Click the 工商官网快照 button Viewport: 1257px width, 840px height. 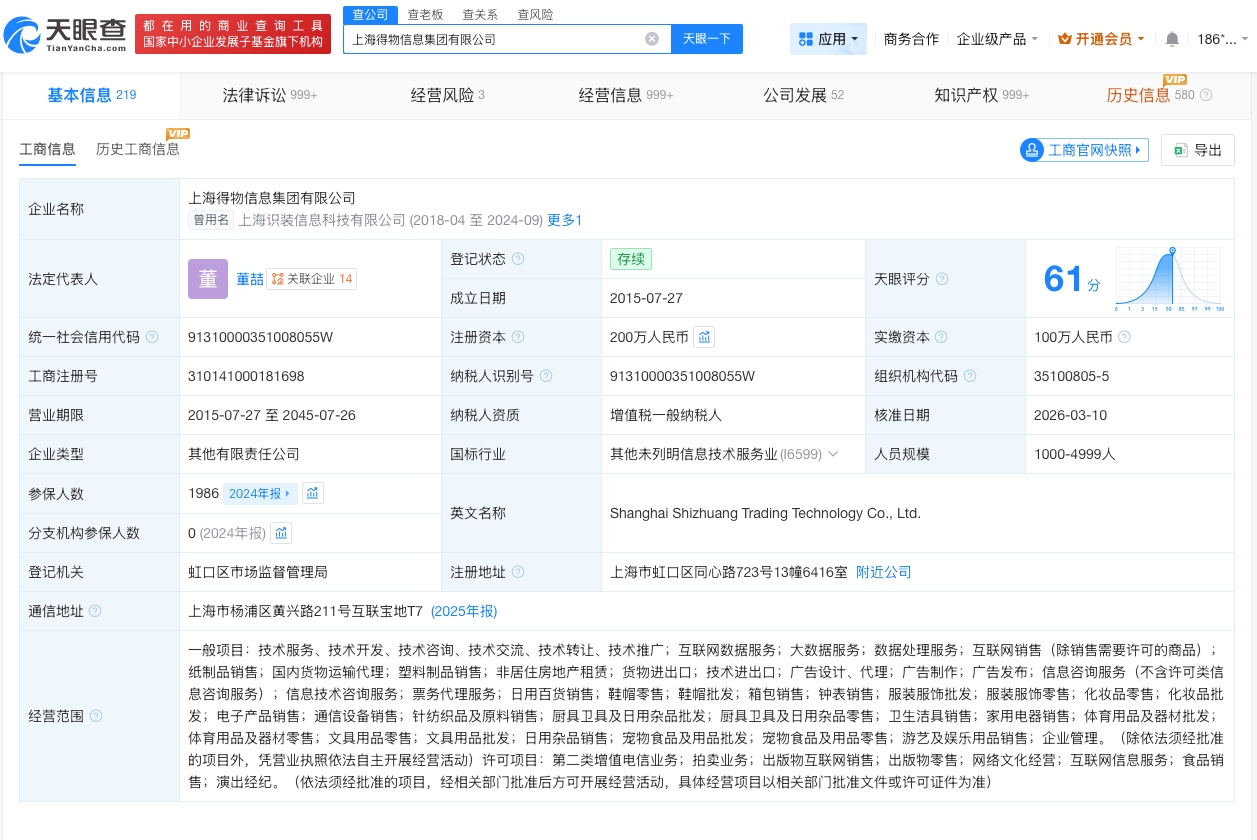pyautogui.click(x=1084, y=150)
